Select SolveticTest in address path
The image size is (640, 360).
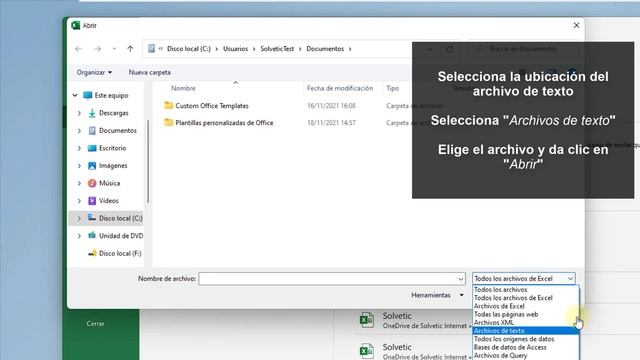[x=277, y=49]
